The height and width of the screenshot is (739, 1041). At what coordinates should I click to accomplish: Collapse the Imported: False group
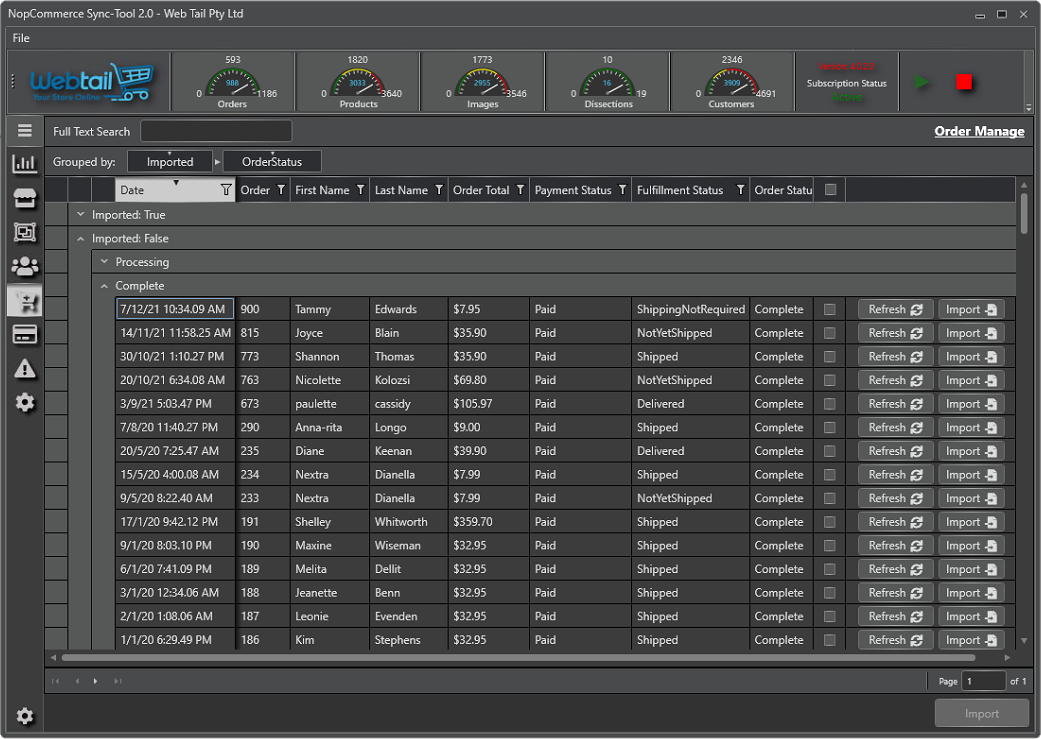(80, 238)
